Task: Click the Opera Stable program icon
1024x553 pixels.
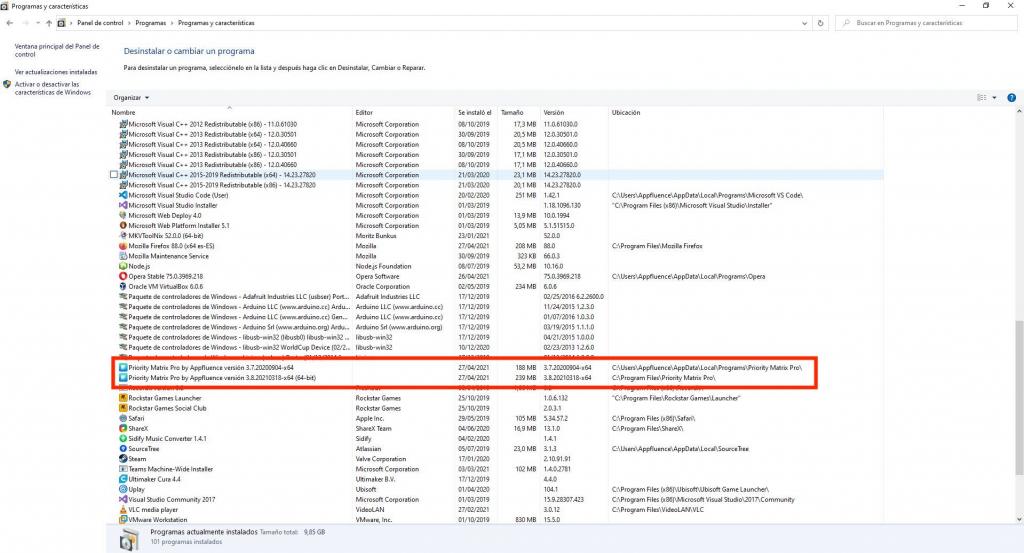Action: click(x=123, y=276)
